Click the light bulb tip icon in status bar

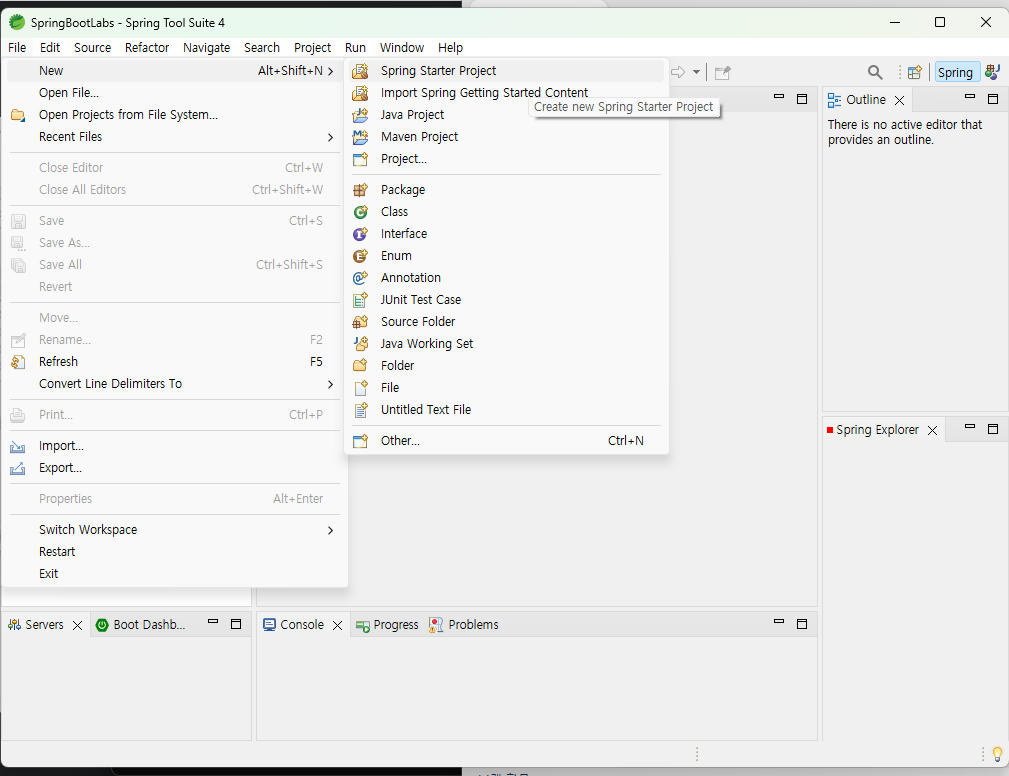[x=997, y=753]
